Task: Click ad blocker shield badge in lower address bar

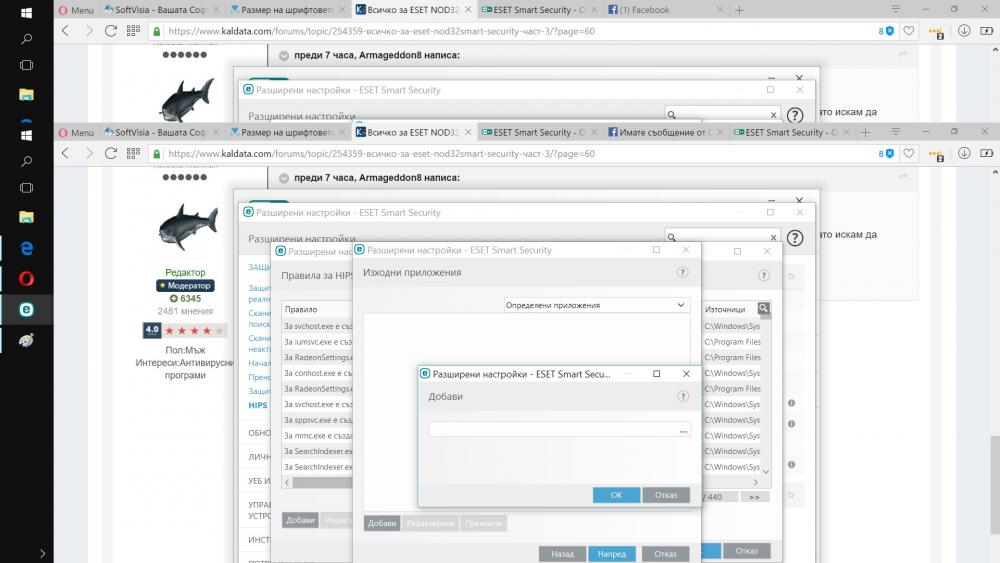Action: [886, 154]
